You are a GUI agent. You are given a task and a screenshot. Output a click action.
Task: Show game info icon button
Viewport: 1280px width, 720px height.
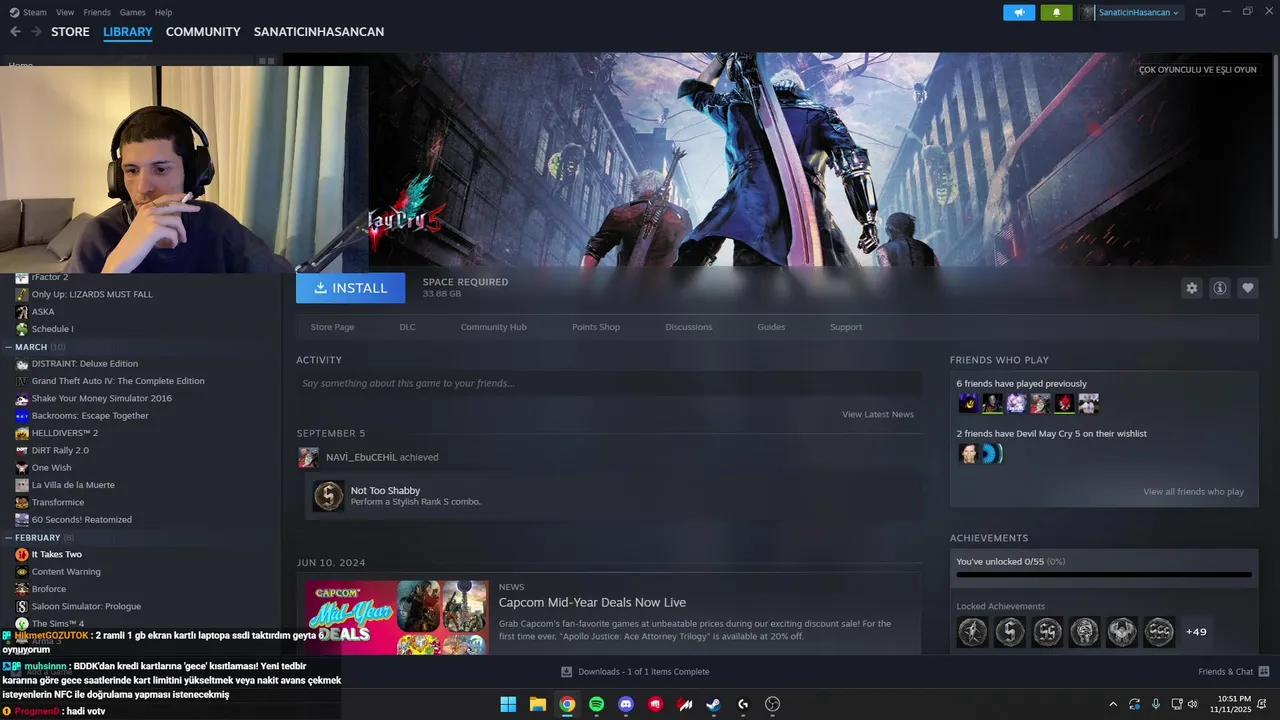tap(1220, 288)
